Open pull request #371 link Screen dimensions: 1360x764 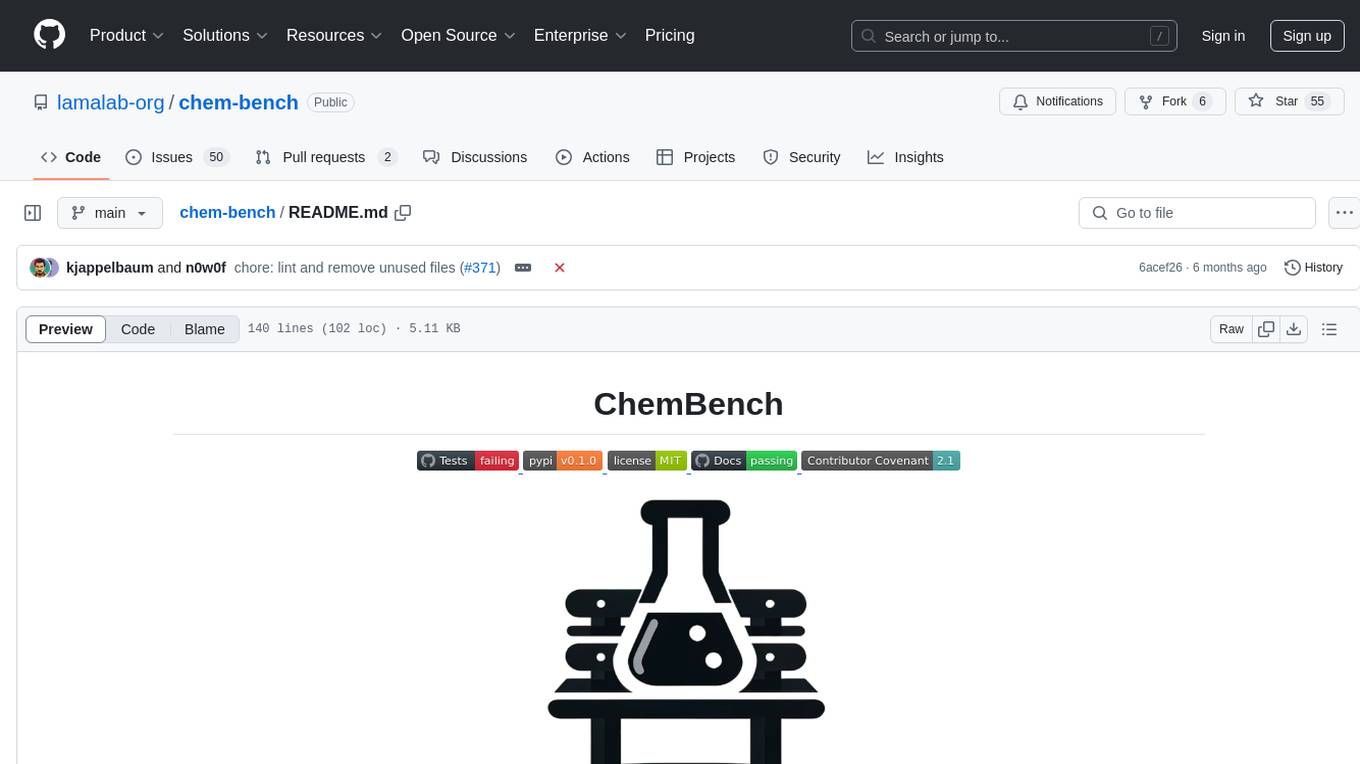pos(479,267)
